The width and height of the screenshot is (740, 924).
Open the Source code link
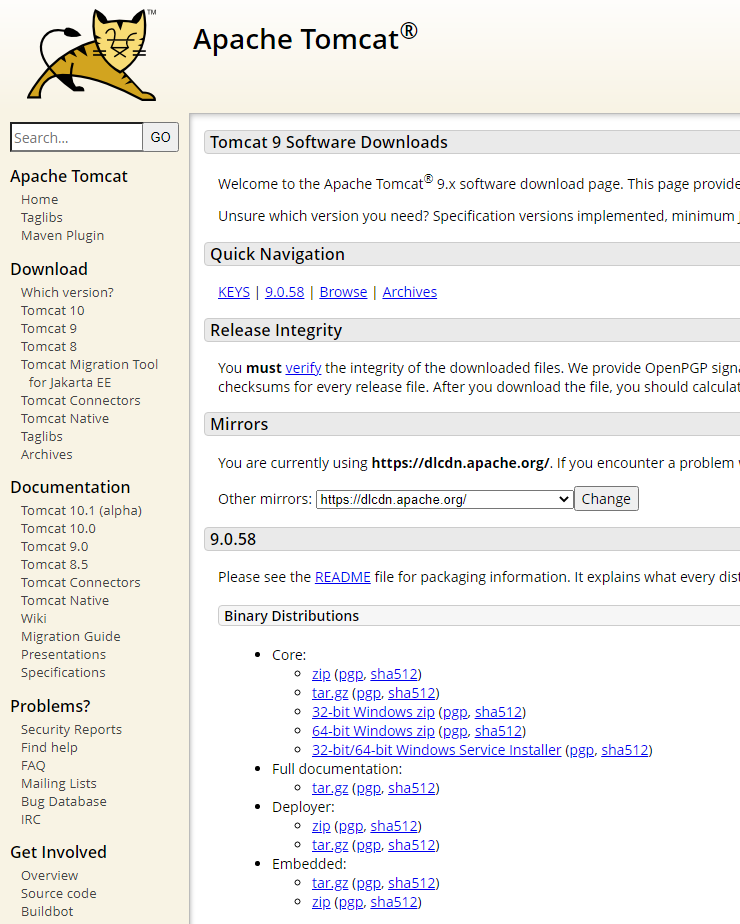(59, 893)
